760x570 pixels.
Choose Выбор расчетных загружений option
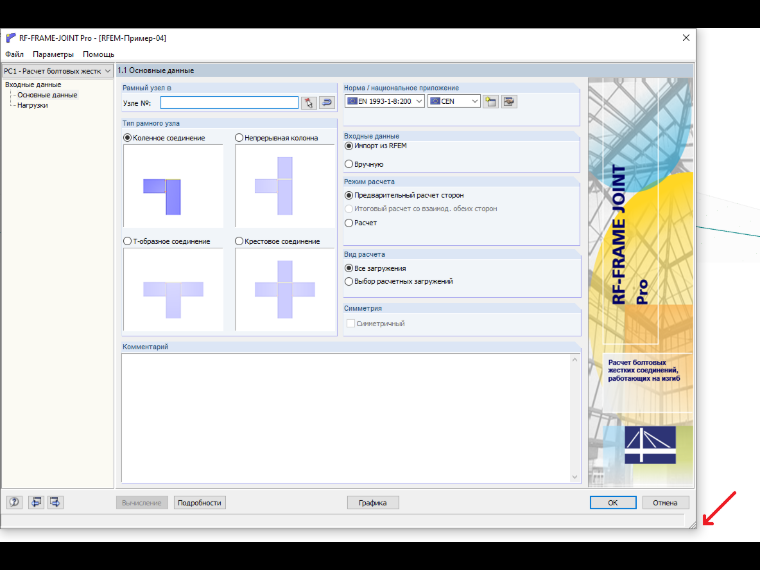click(x=348, y=281)
